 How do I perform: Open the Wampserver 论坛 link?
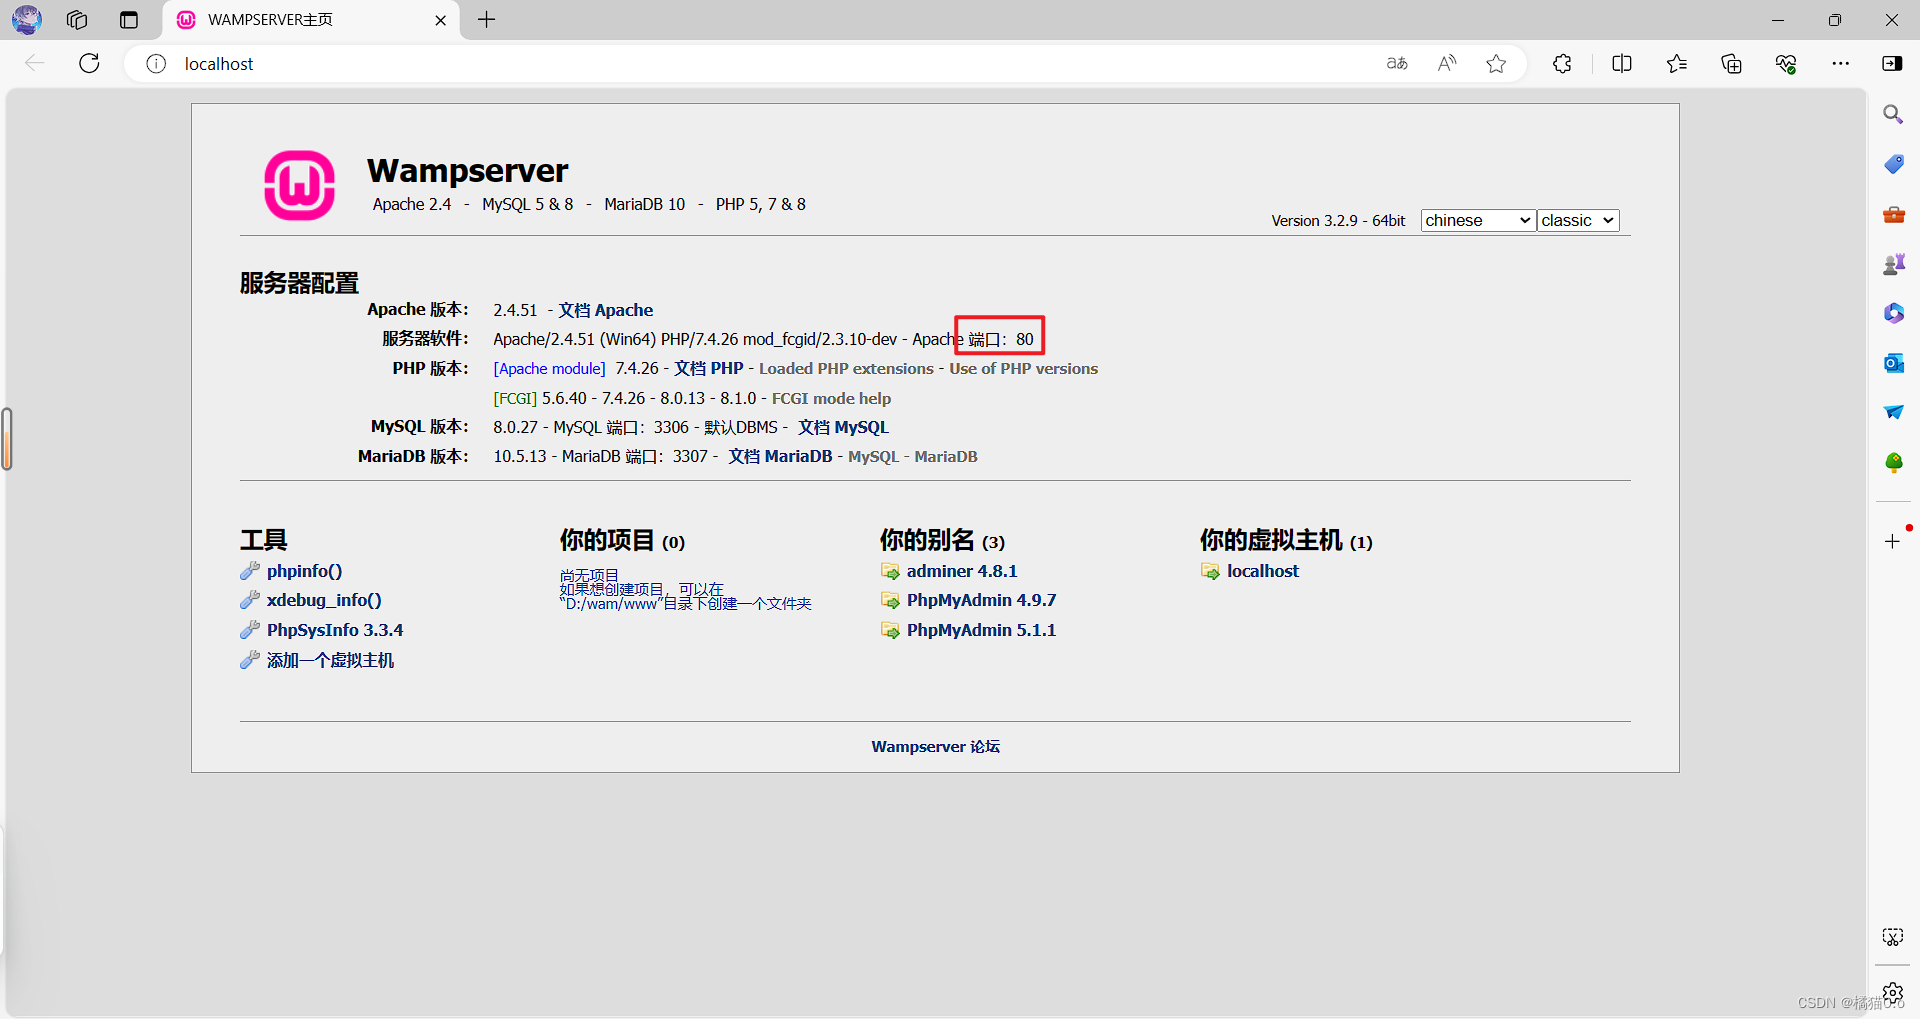(935, 746)
